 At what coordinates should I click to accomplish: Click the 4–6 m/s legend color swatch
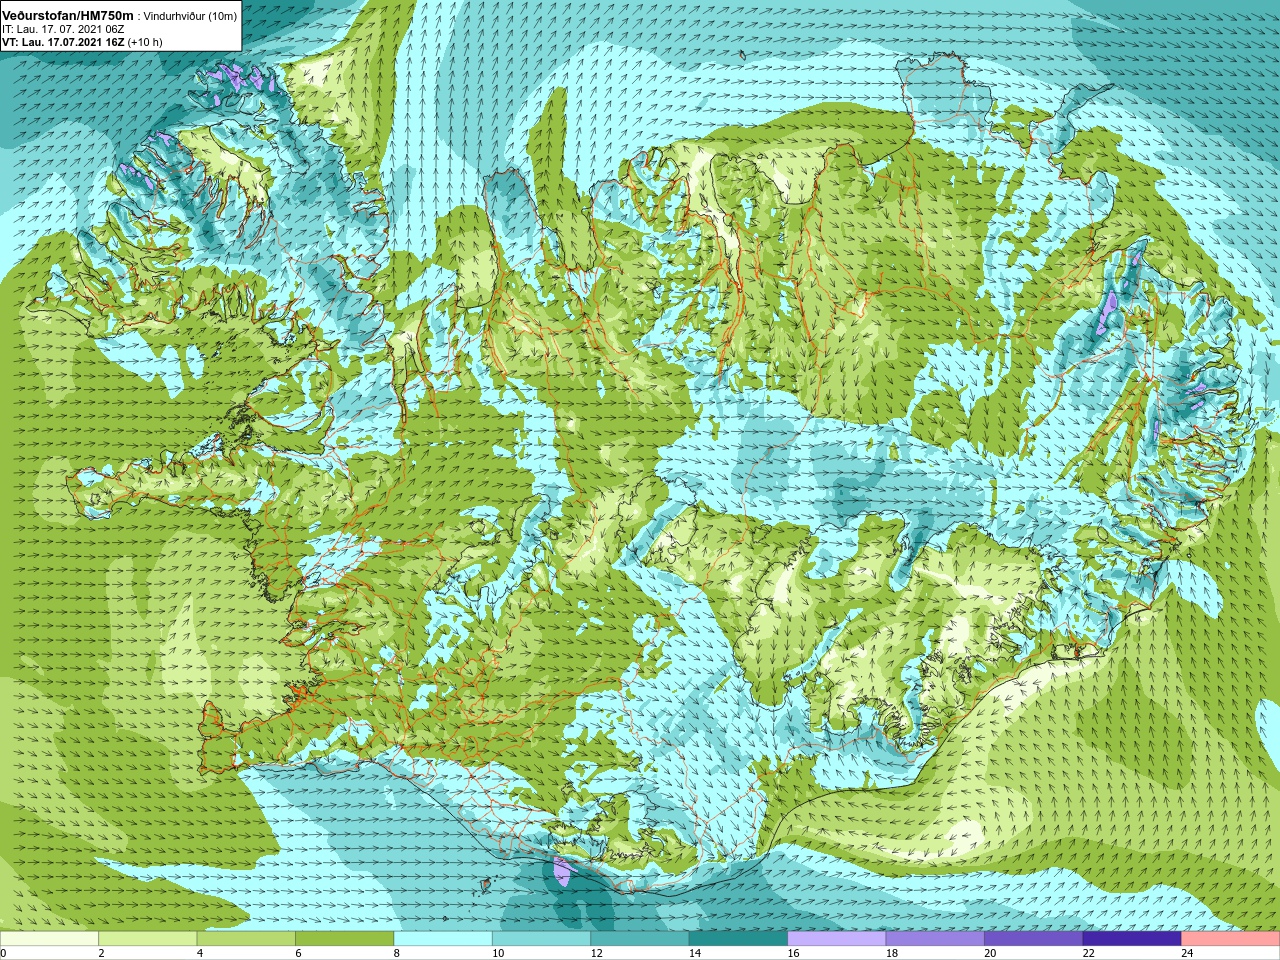coord(246,939)
